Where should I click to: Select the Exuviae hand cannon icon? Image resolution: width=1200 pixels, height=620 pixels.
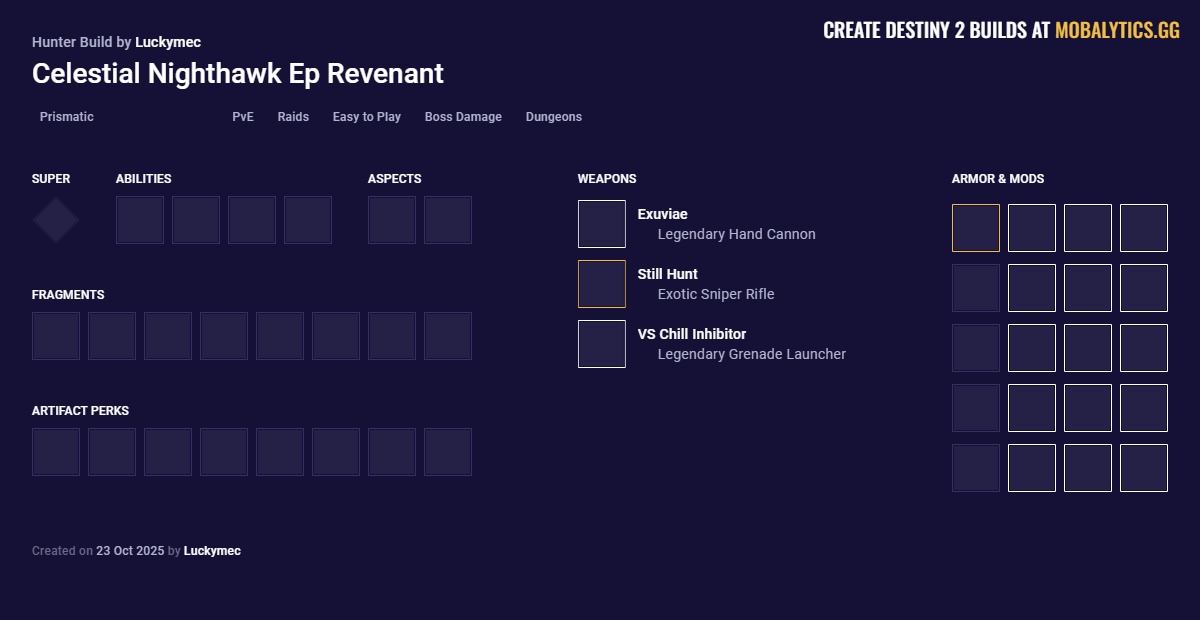point(602,224)
